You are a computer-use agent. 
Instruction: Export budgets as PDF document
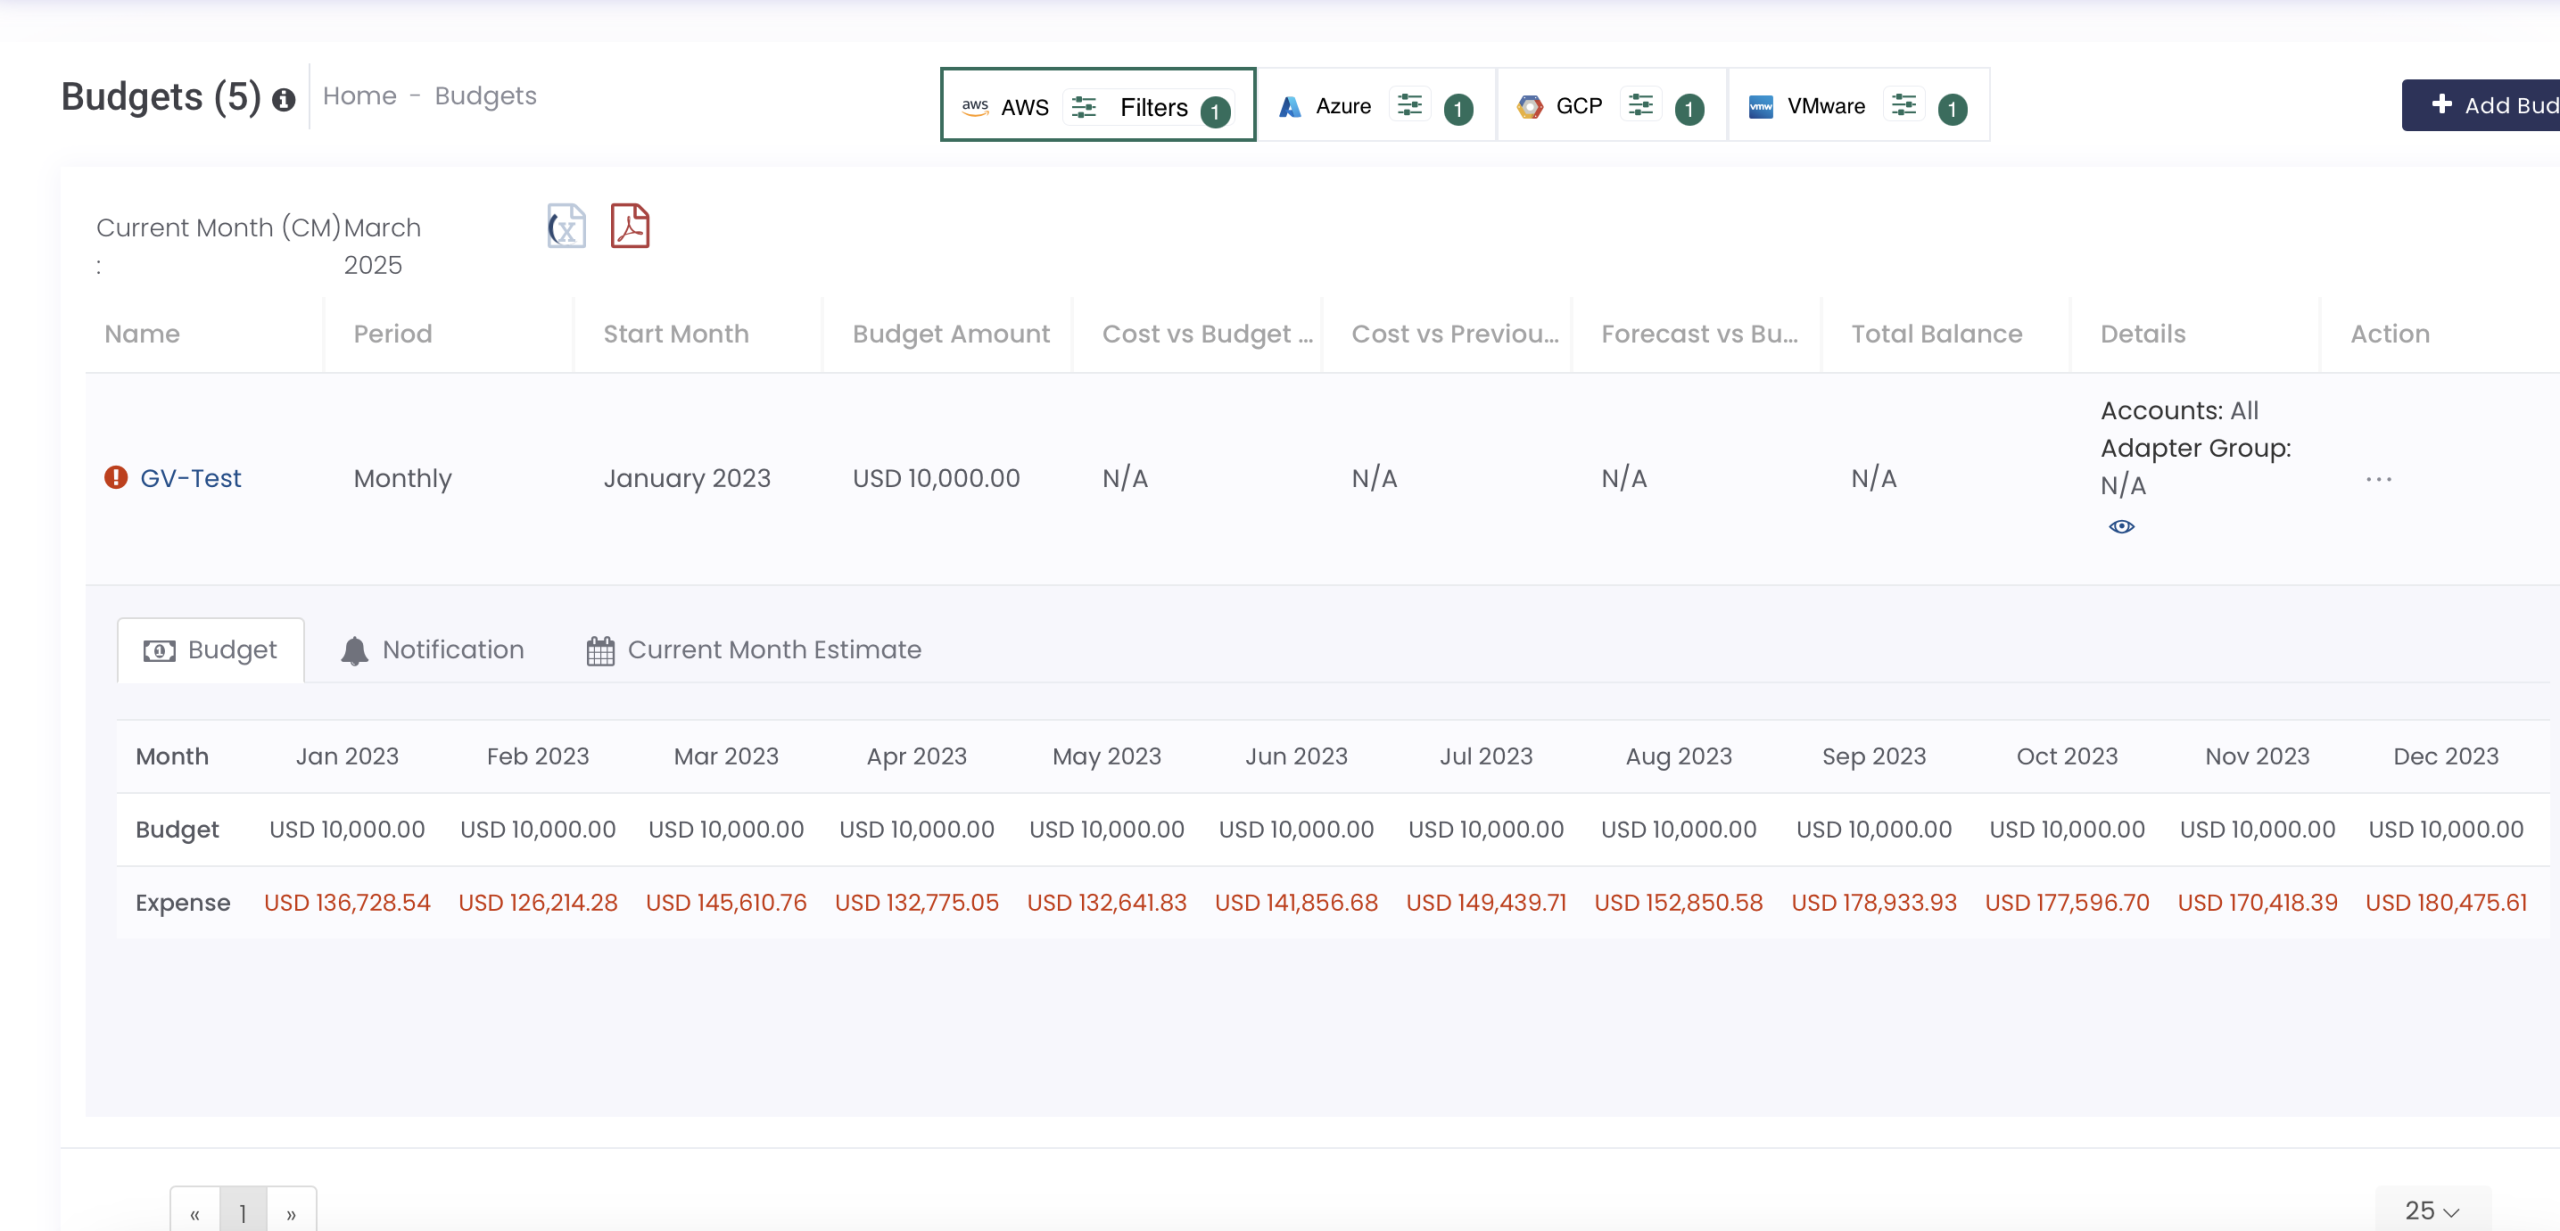pyautogui.click(x=630, y=226)
